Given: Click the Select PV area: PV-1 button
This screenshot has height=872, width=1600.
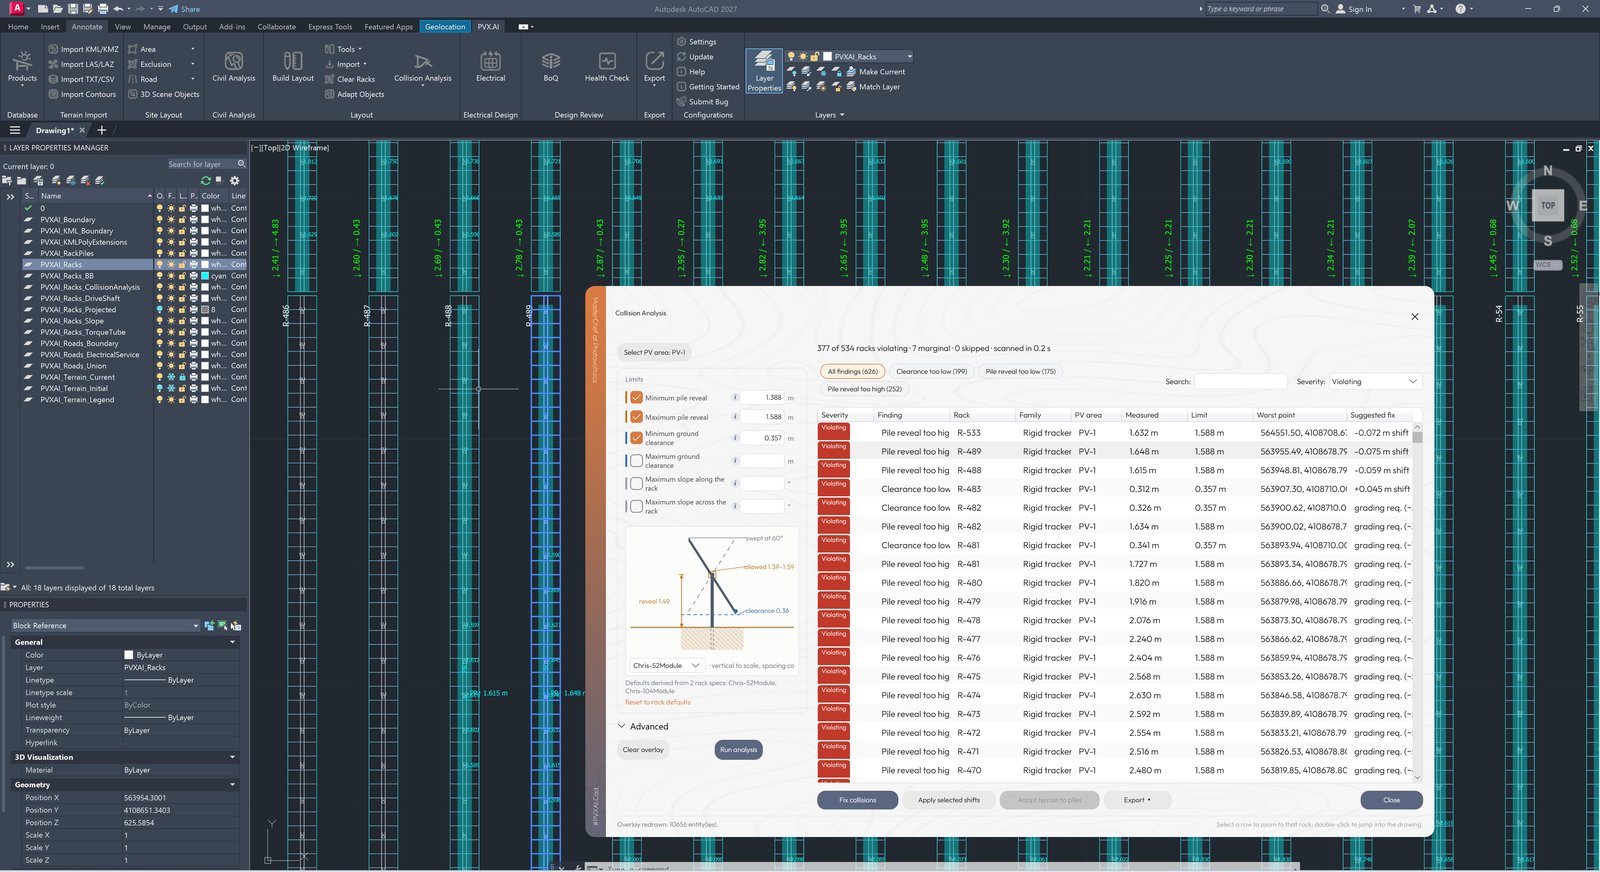Looking at the screenshot, I should tap(654, 352).
